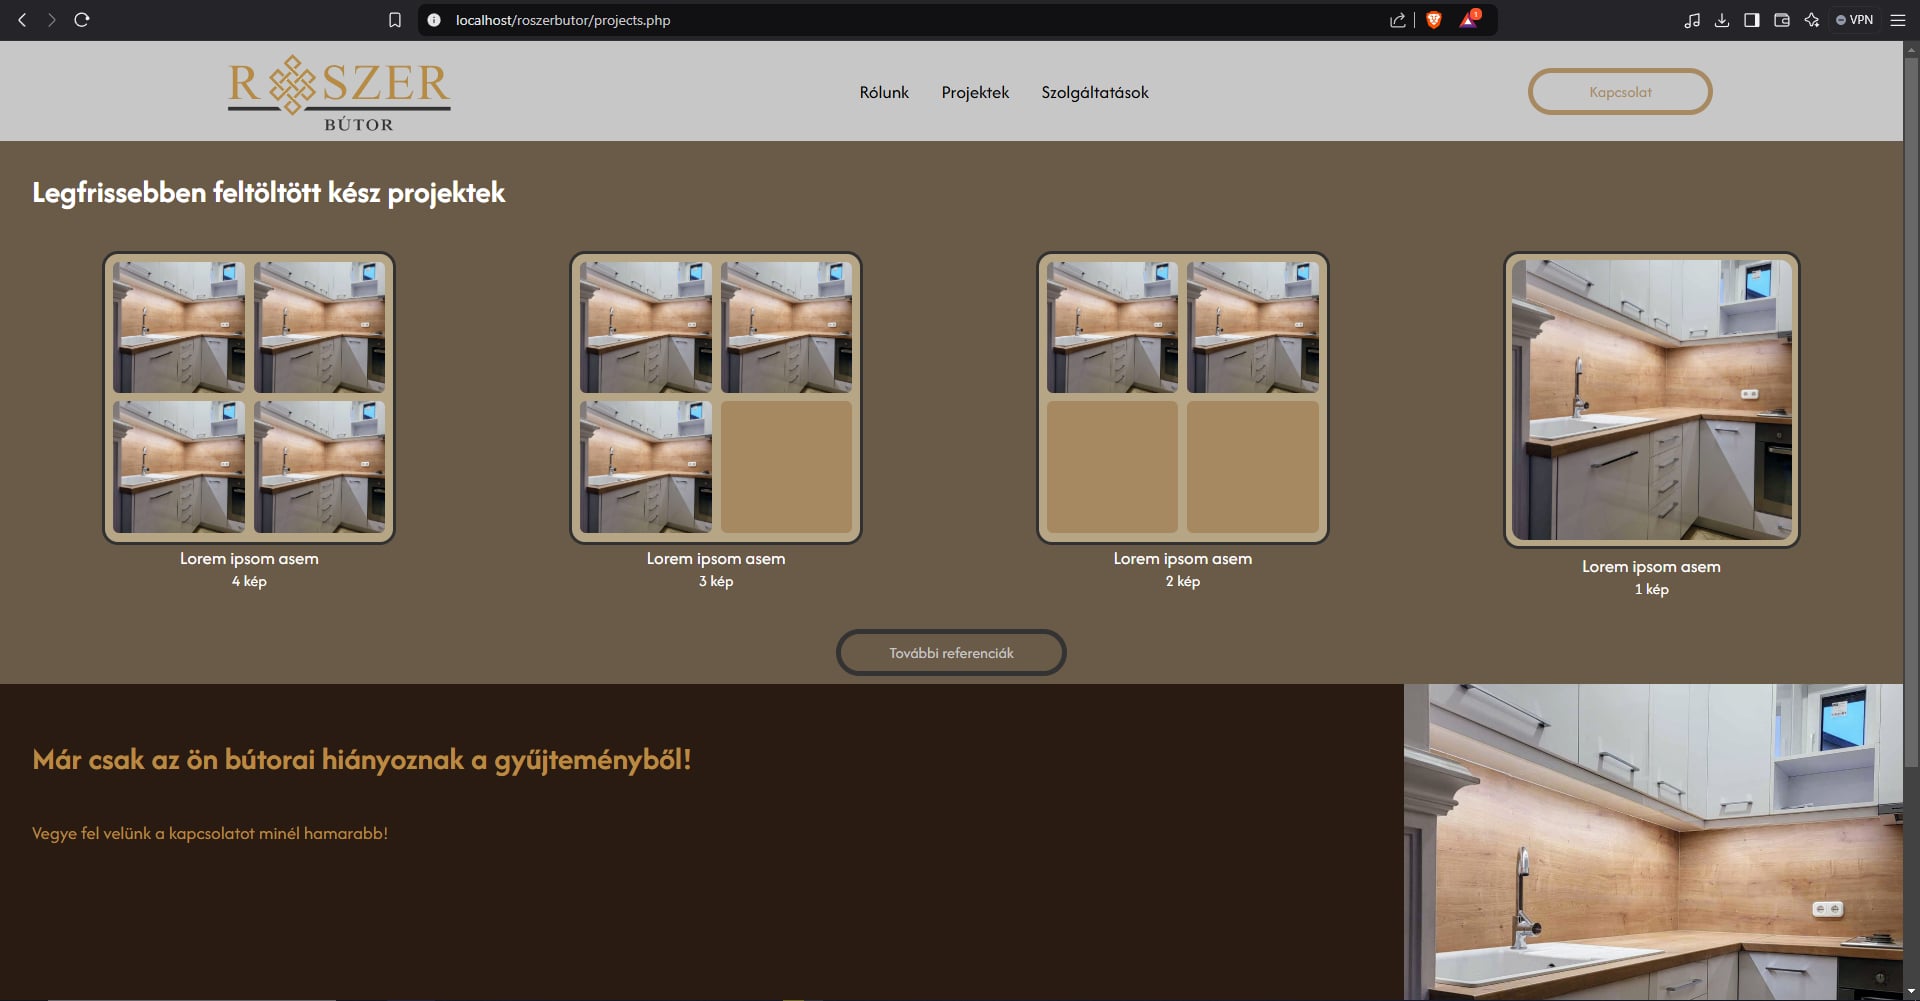The width and height of the screenshot is (1920, 1001).
Task: Open the Brave Wallet icon
Action: click(x=1781, y=20)
